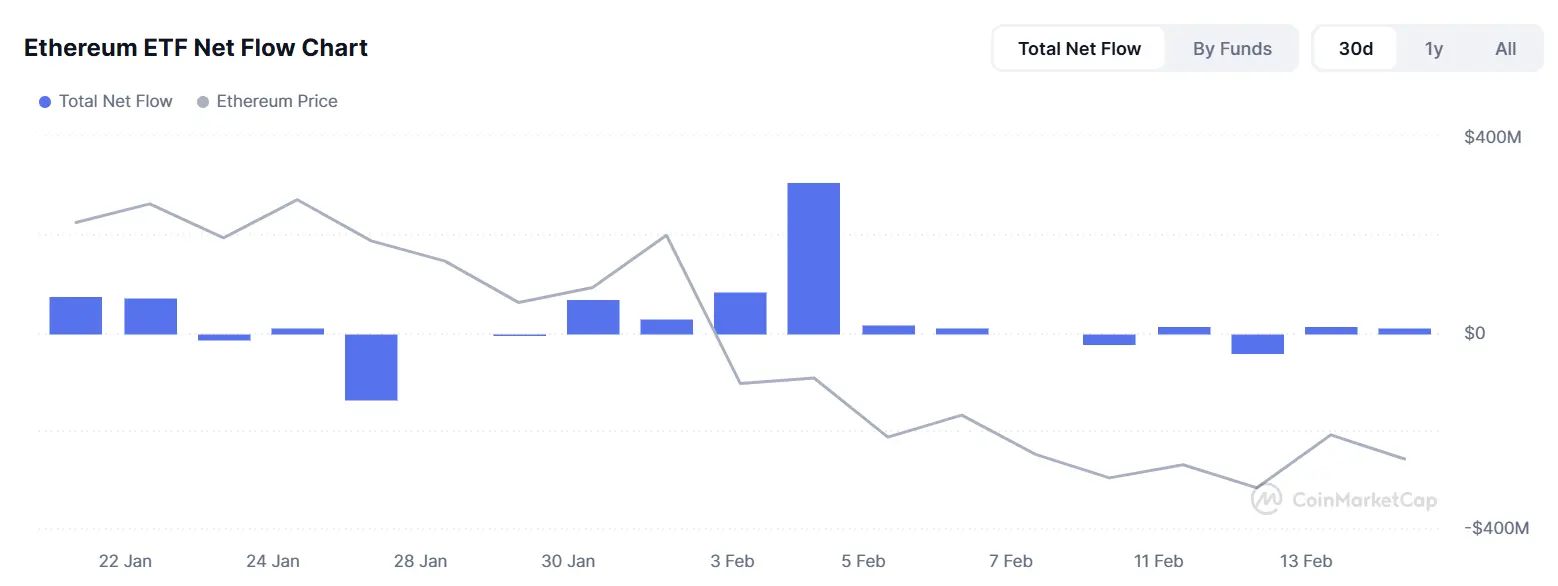Click the 3 Feb net flow bar

[740, 313]
